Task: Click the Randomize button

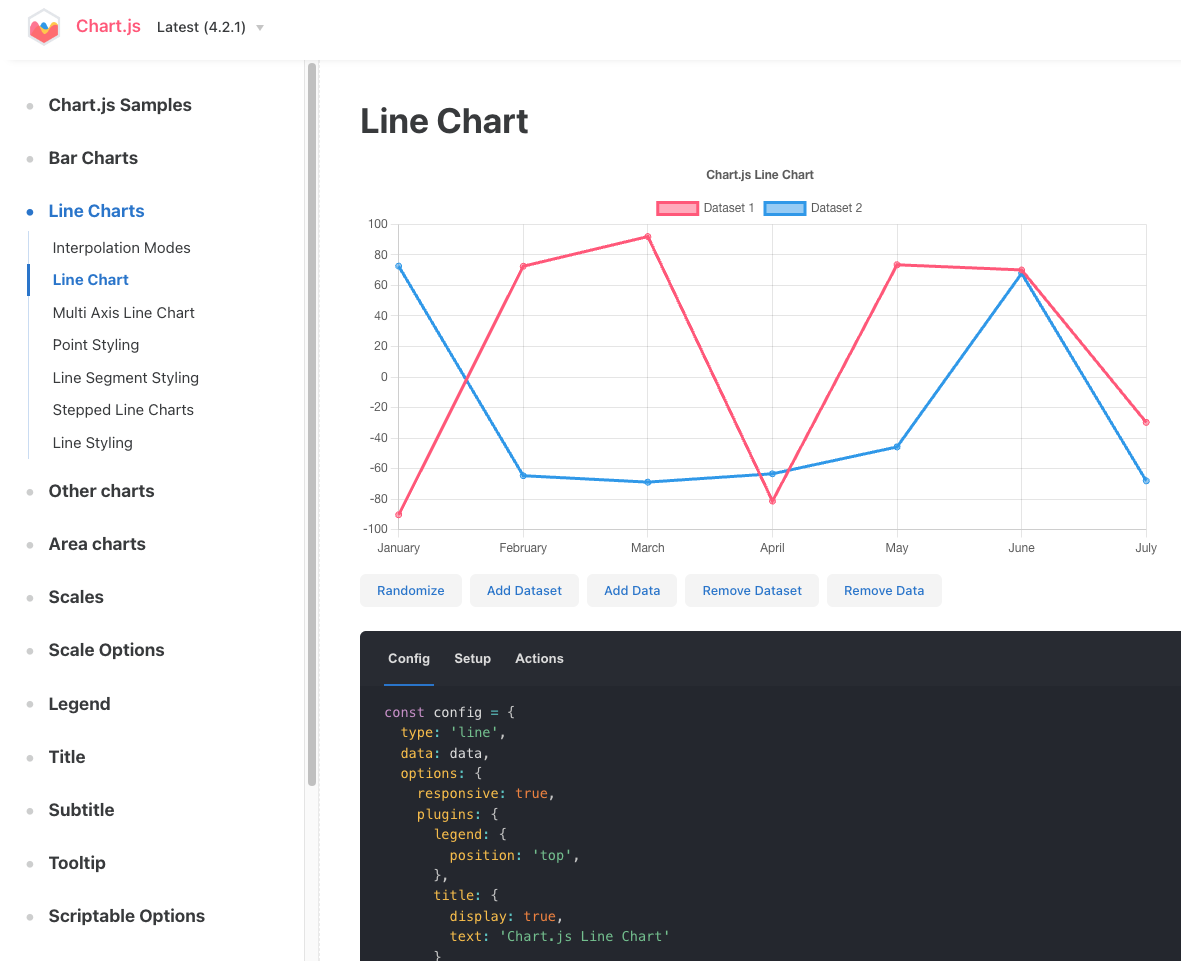Action: 410,590
